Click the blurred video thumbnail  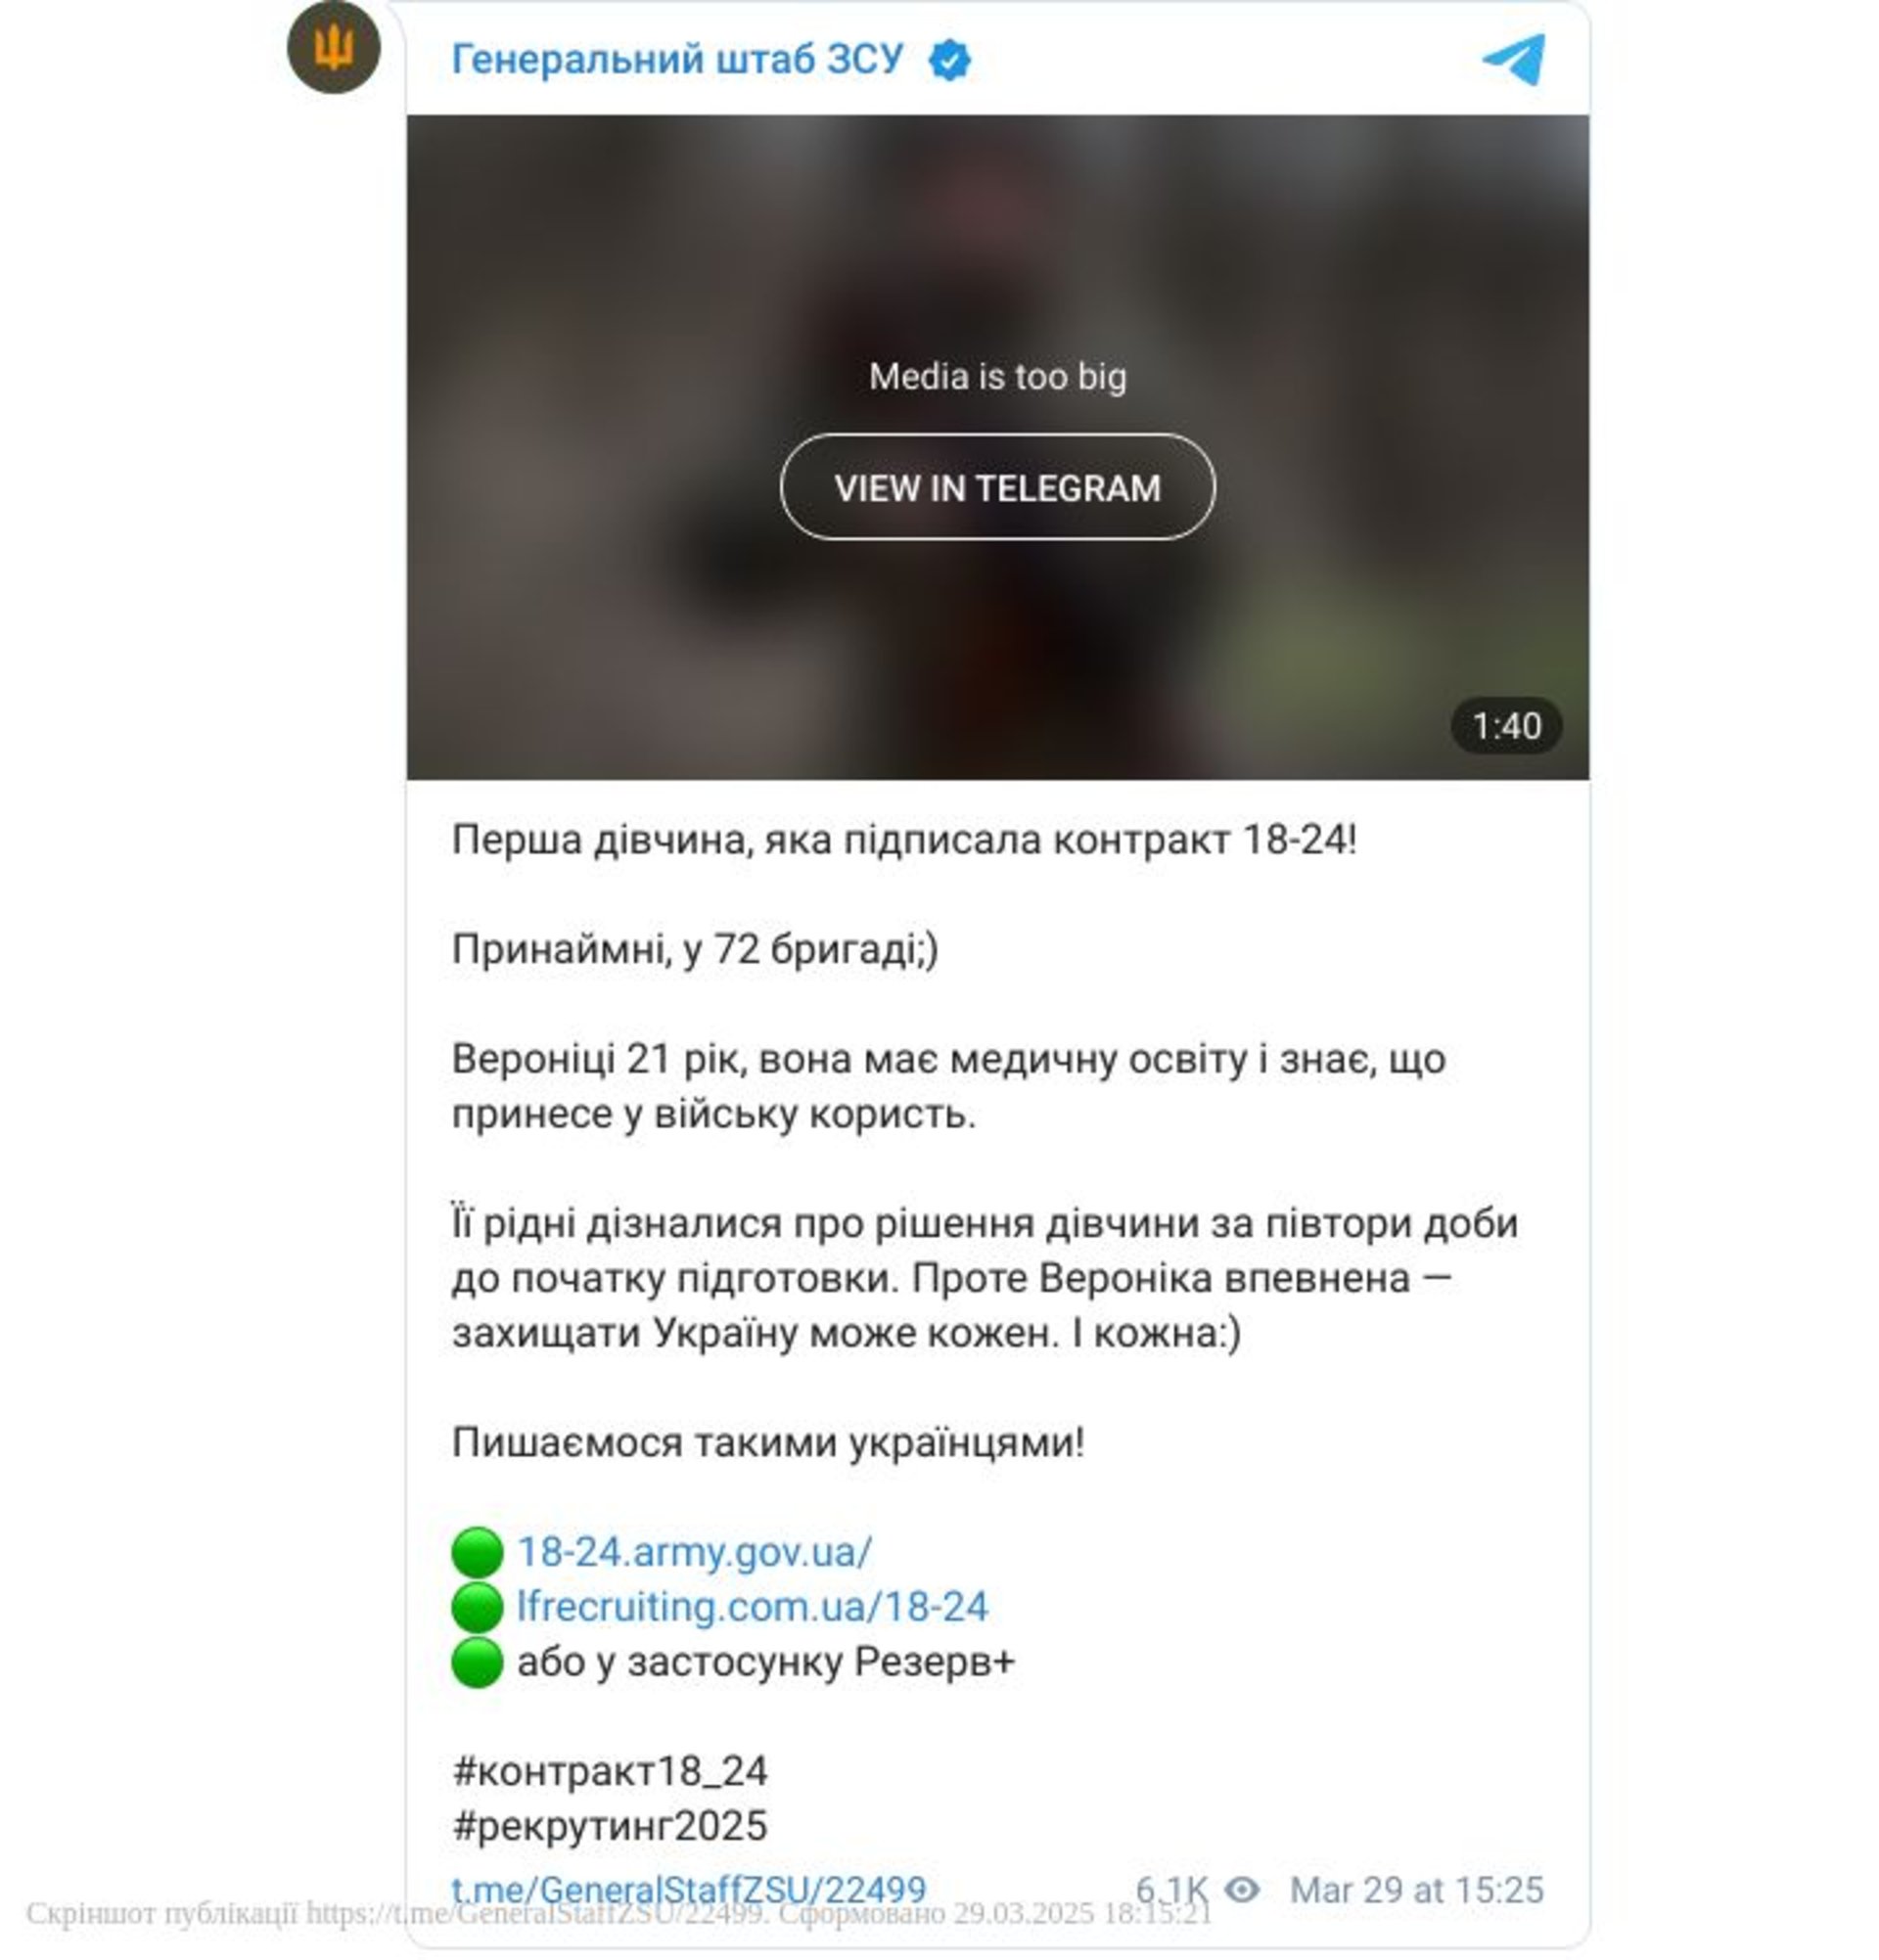click(x=997, y=447)
